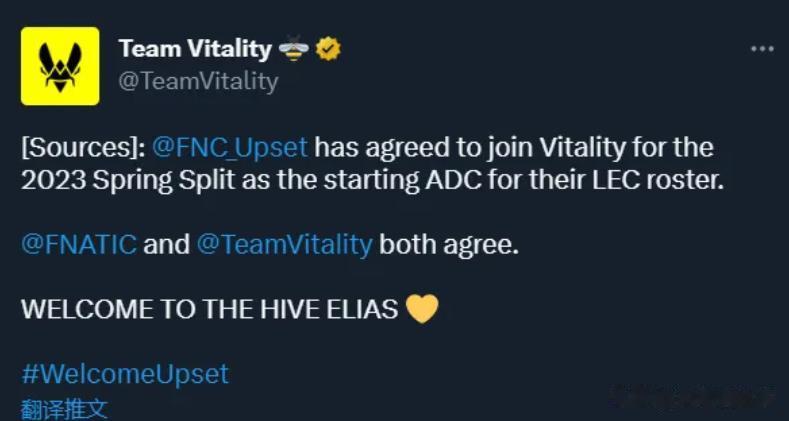Click the "WELCOME TO THE HIVE ELIAS" line
The height and width of the screenshot is (421, 789).
click(x=209, y=309)
